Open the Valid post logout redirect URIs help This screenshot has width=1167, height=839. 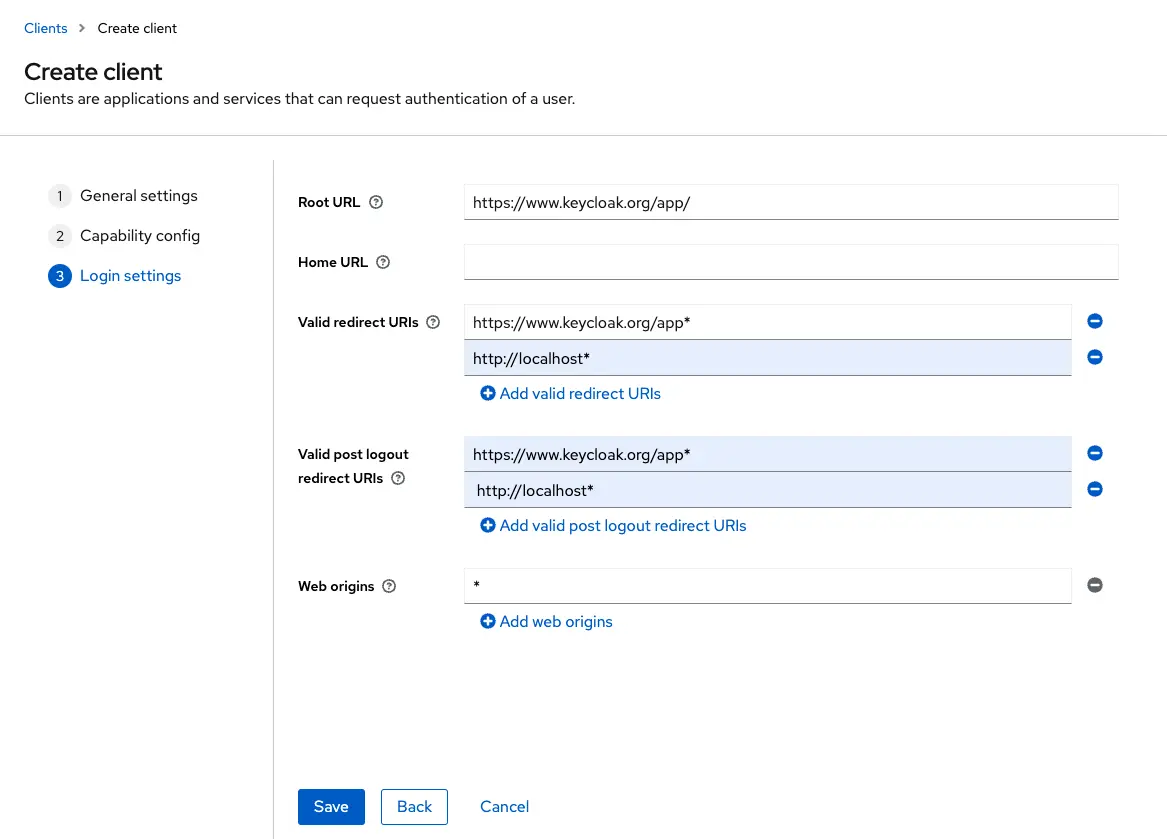(398, 478)
